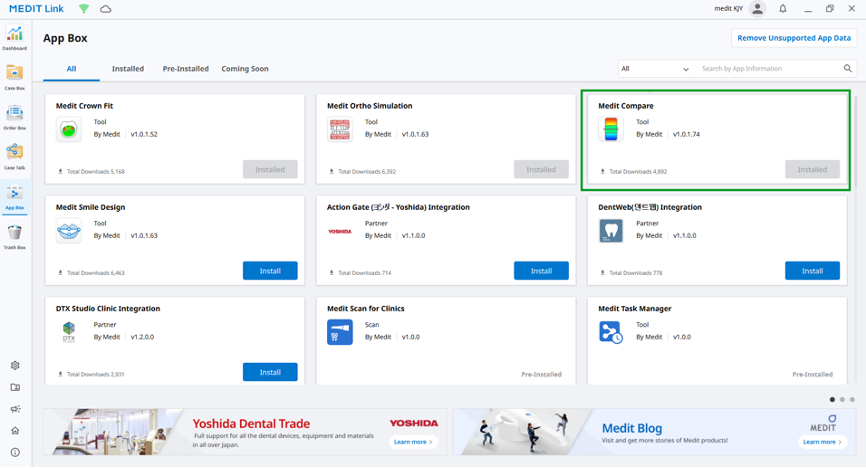The width and height of the screenshot is (866, 468).
Task: Focus the Search by App Information field
Action: tap(769, 69)
